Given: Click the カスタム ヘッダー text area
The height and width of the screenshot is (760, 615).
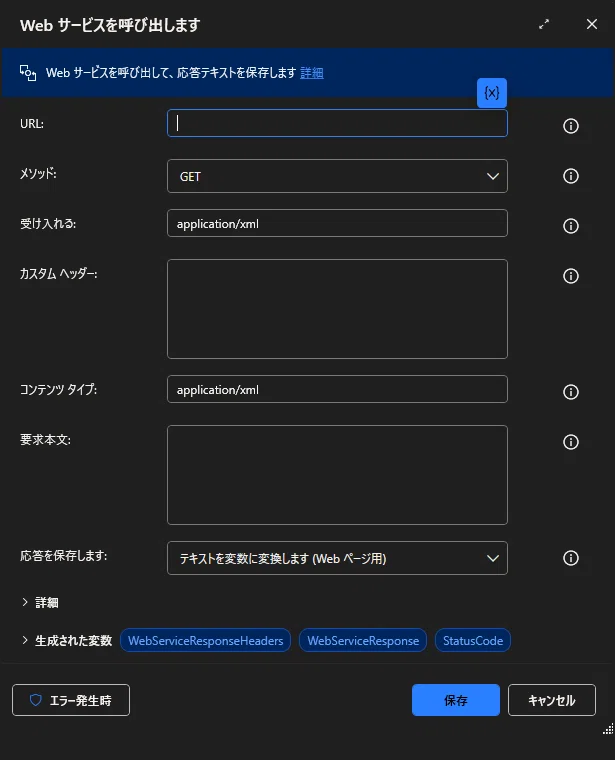Looking at the screenshot, I should (337, 309).
